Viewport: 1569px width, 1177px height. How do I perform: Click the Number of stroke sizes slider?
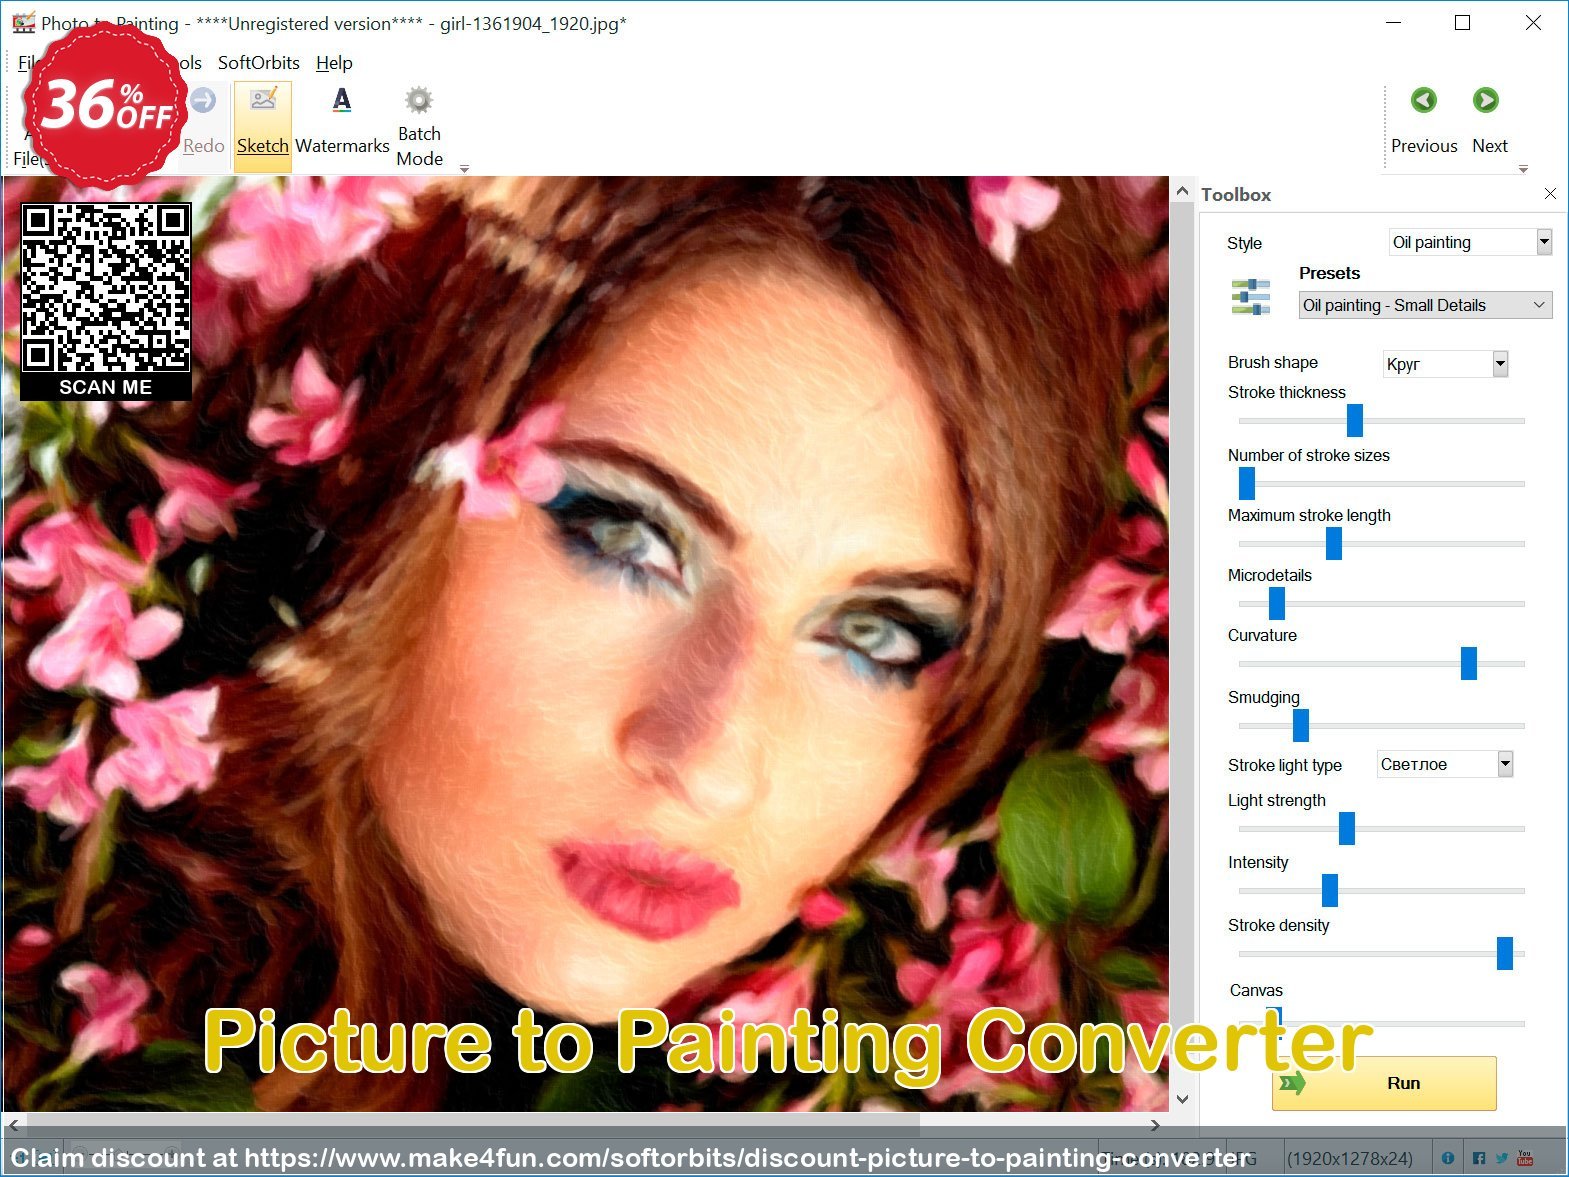pos(1381,484)
